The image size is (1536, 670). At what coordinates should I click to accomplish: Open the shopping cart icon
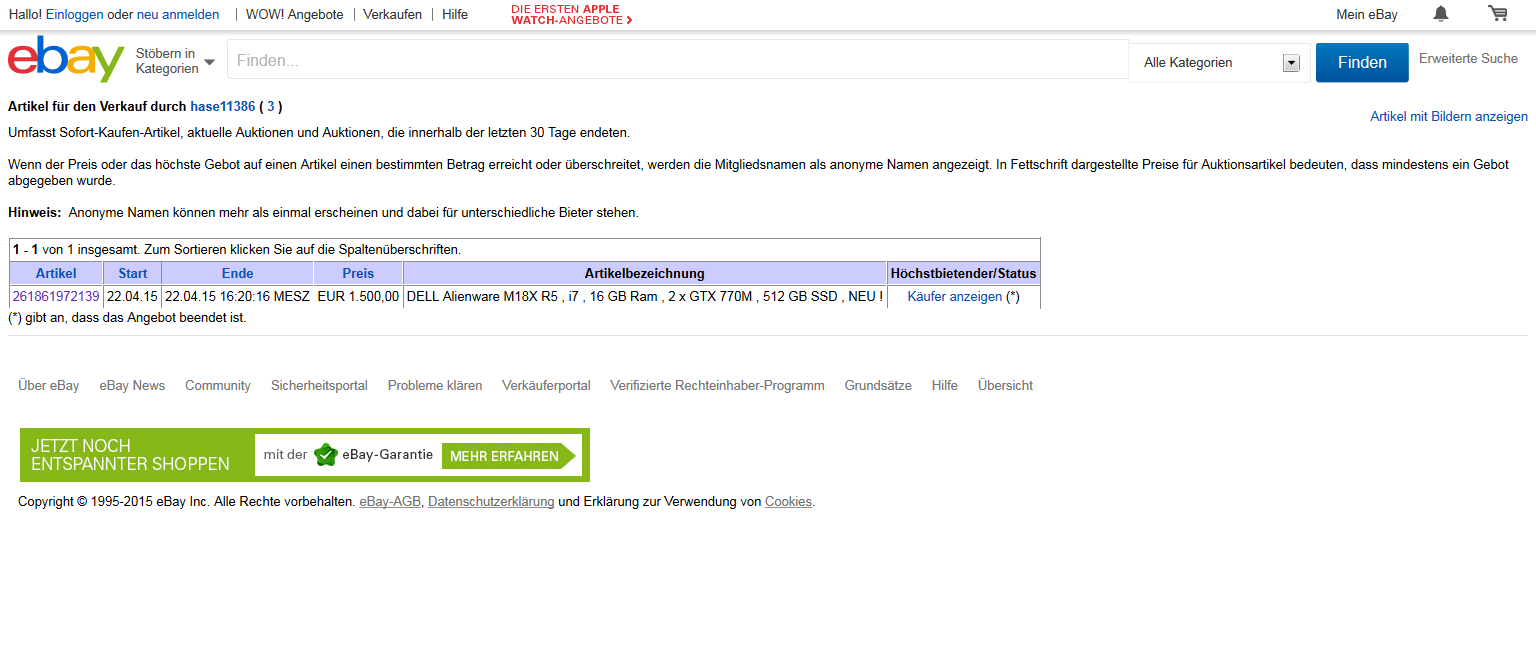[x=1497, y=14]
